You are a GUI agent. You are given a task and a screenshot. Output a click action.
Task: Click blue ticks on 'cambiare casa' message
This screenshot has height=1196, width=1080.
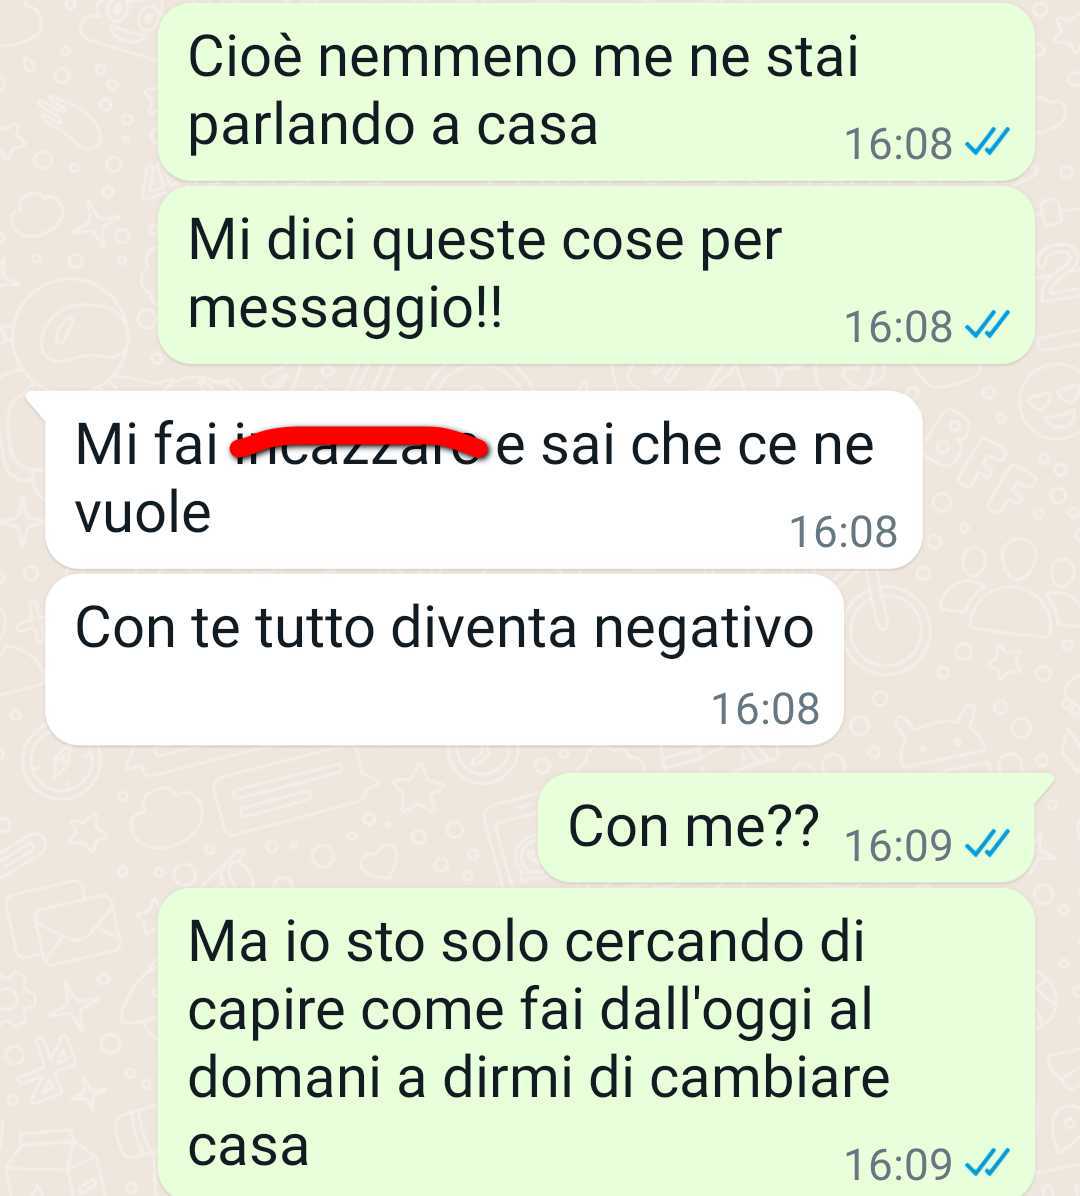[x=987, y=1163]
